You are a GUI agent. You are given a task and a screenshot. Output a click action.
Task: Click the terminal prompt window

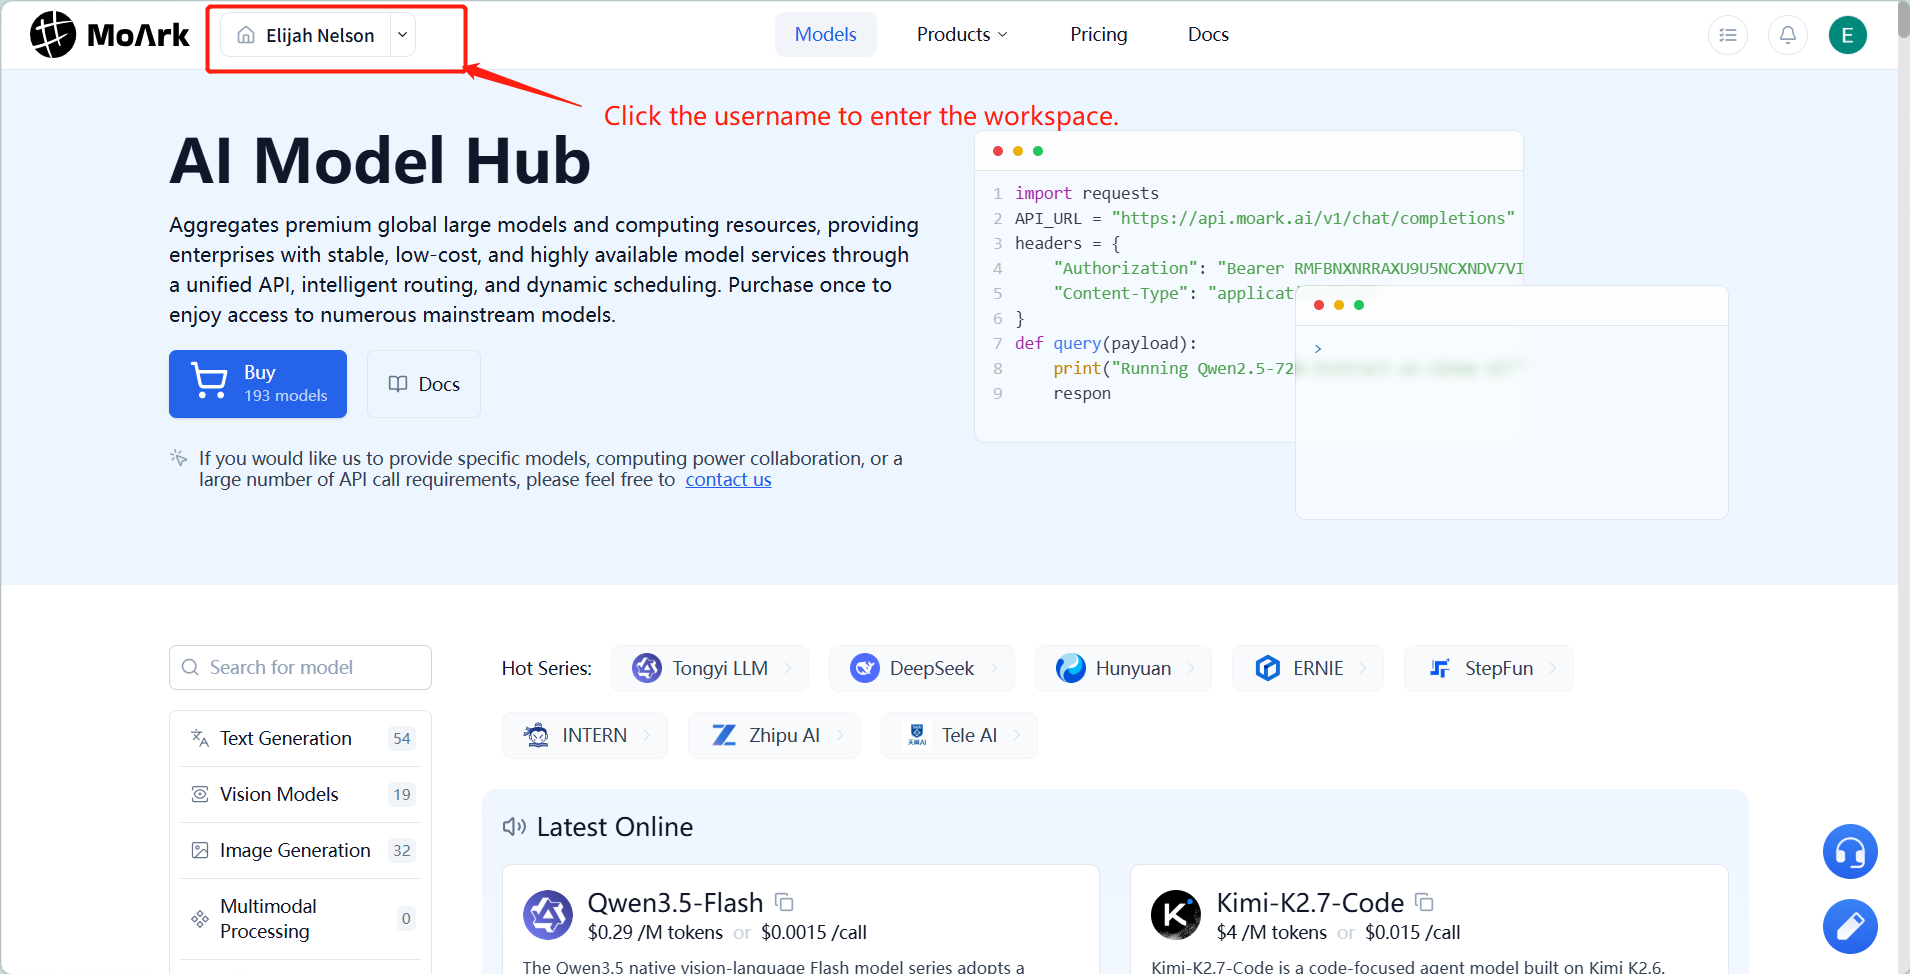pyautogui.click(x=1511, y=402)
